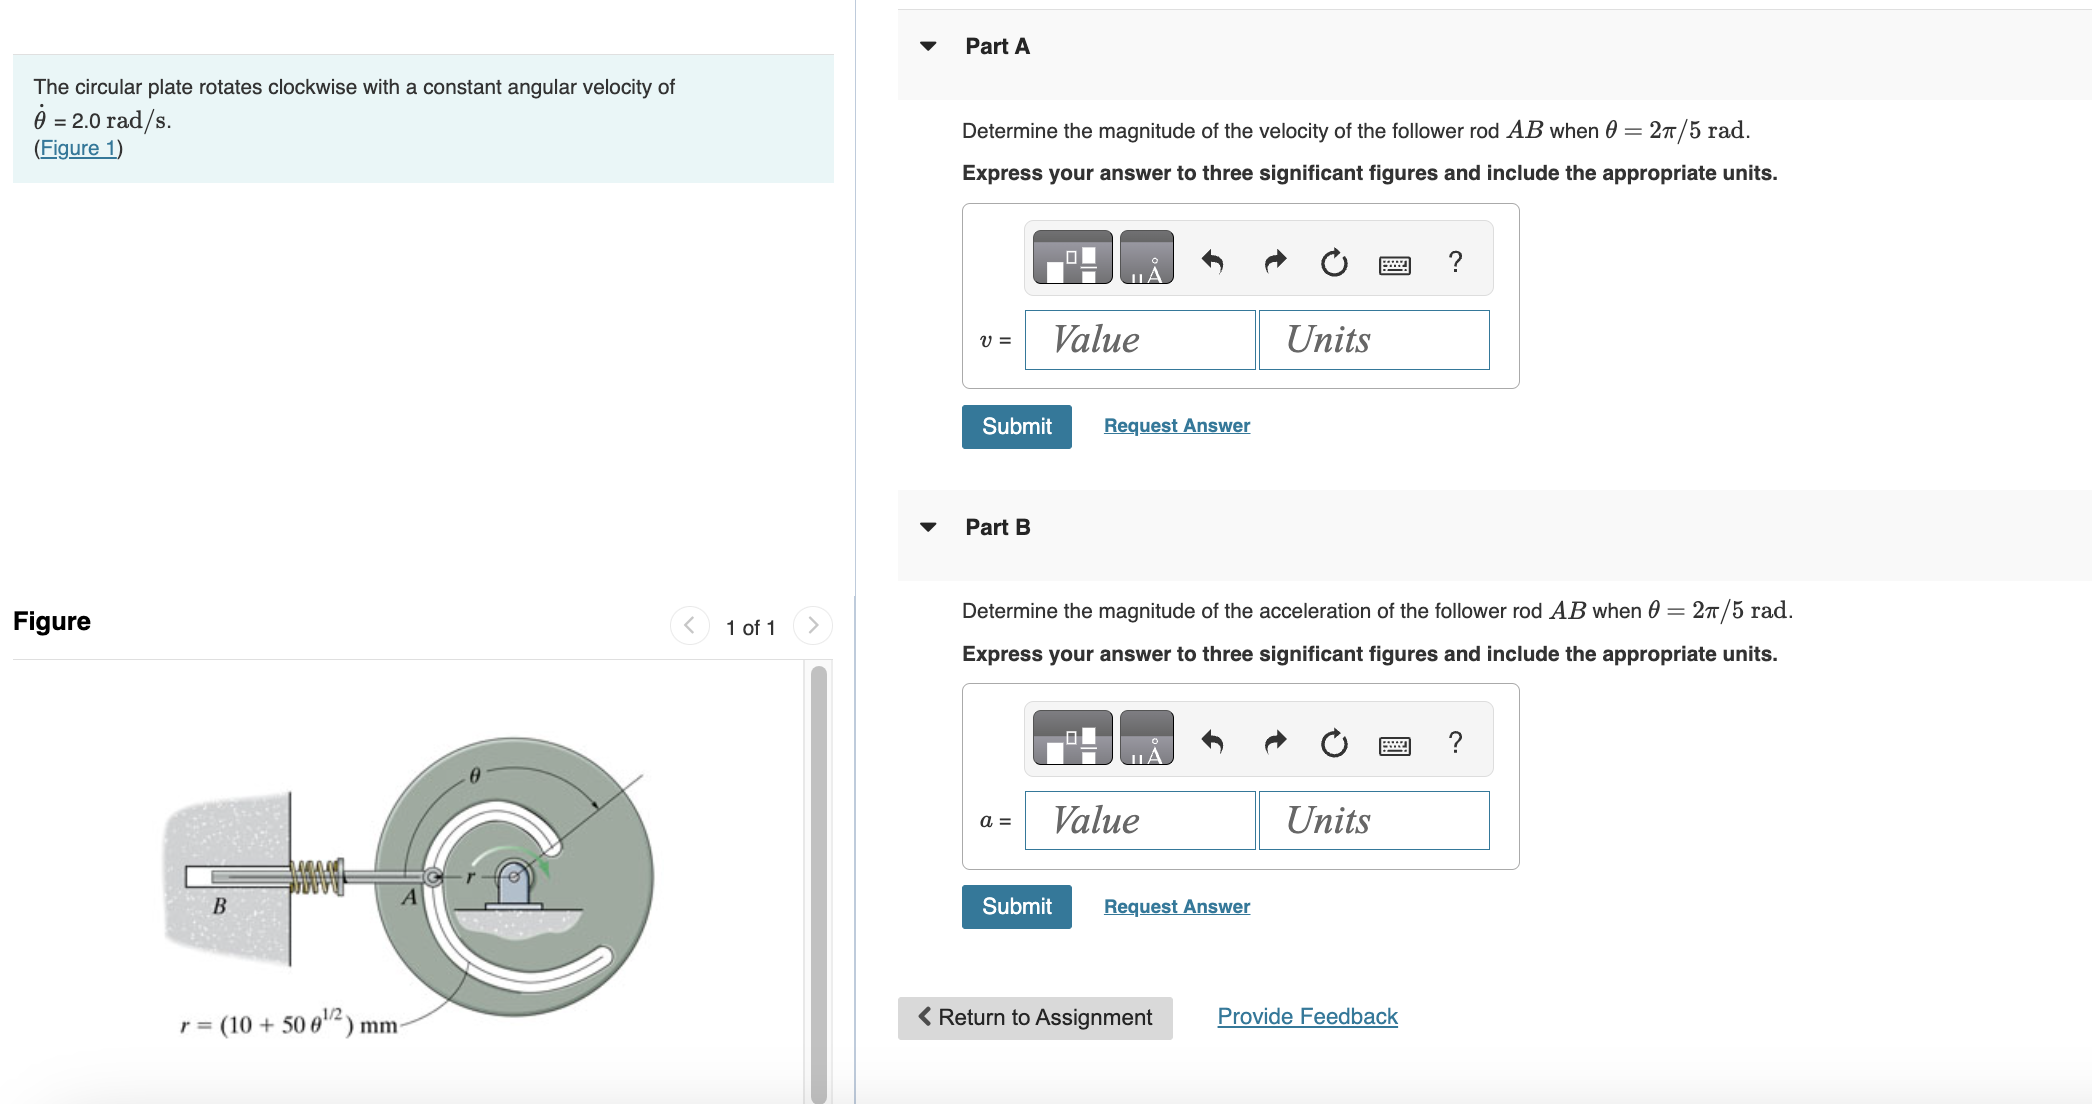
Task: Open keyboard shortcuts icon in Part A toolbar
Action: tap(1396, 263)
